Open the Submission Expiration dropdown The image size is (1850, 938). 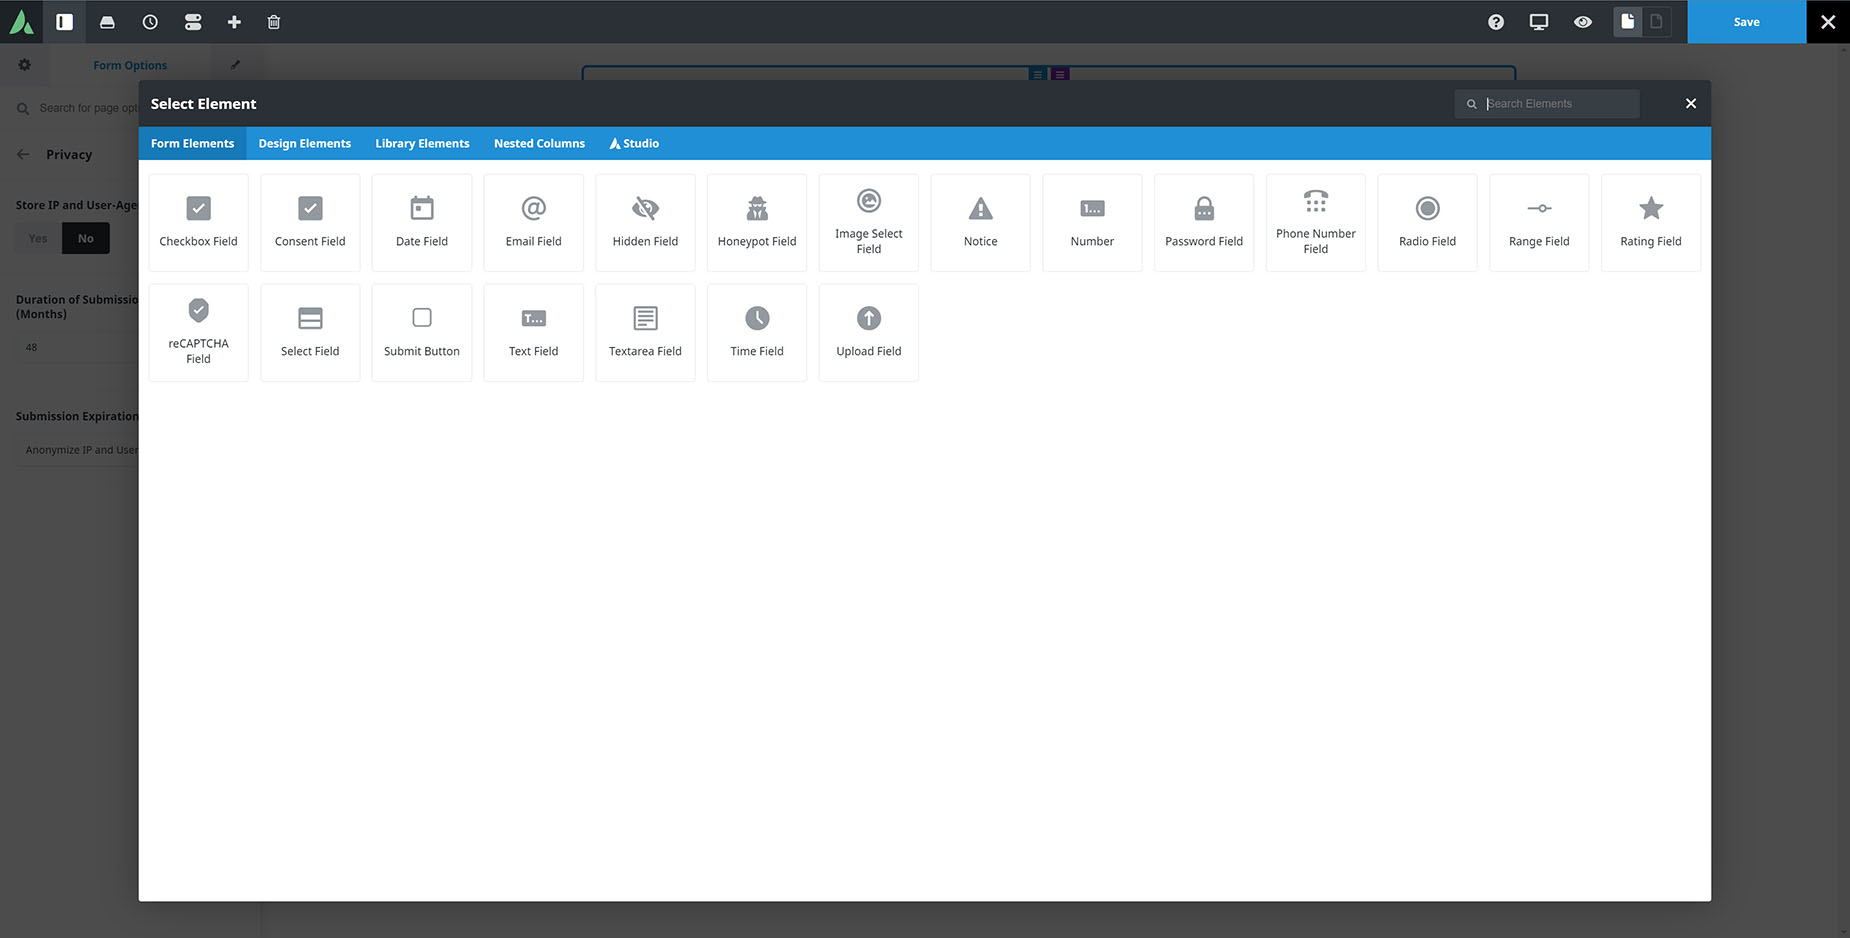77,450
